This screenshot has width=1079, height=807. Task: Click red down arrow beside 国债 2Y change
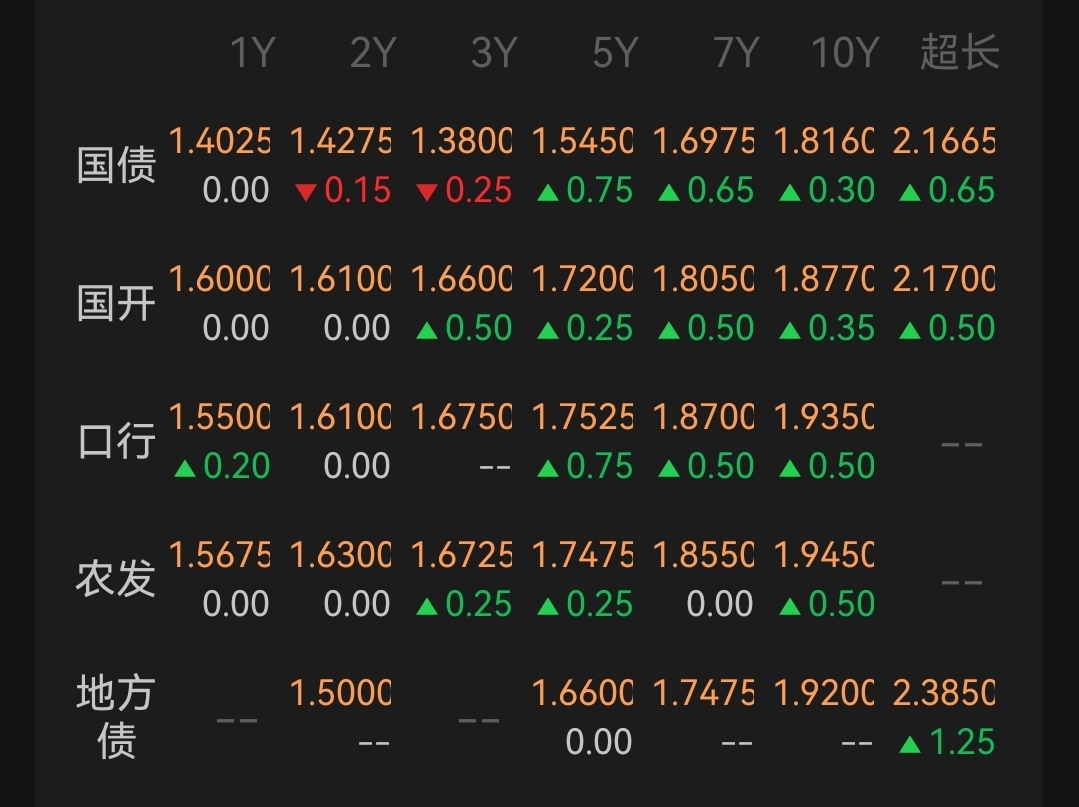[x=305, y=192]
